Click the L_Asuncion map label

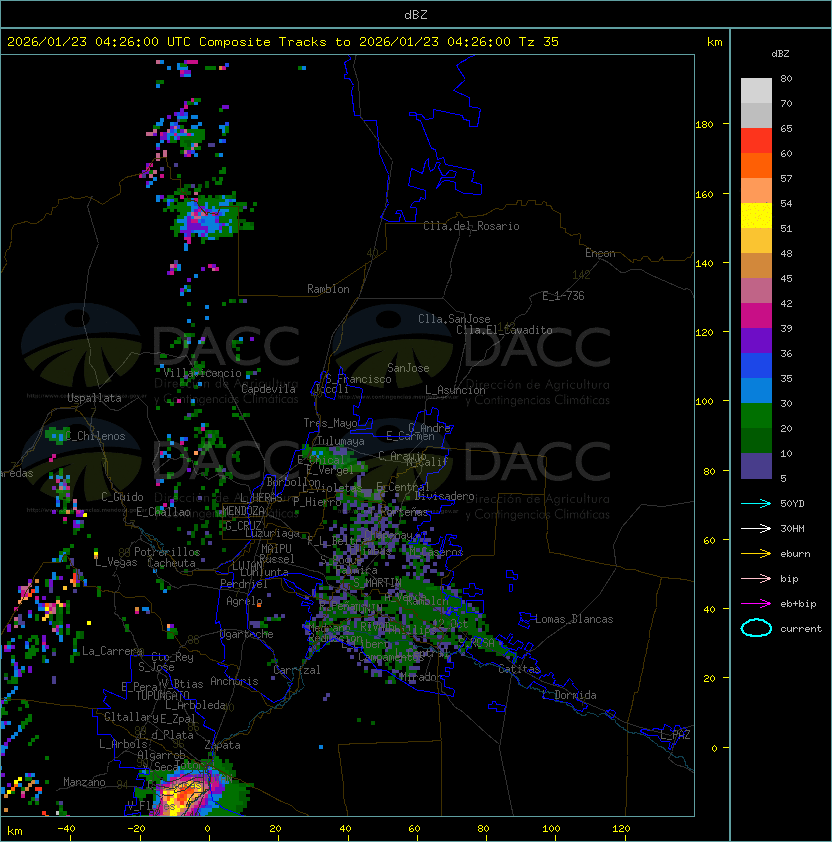(x=455, y=390)
